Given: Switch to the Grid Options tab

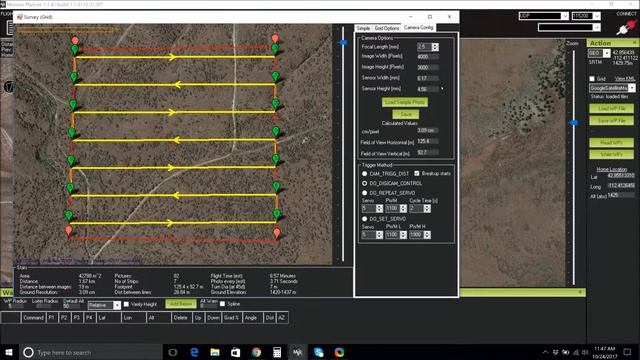Looking at the screenshot, I should [x=387, y=28].
